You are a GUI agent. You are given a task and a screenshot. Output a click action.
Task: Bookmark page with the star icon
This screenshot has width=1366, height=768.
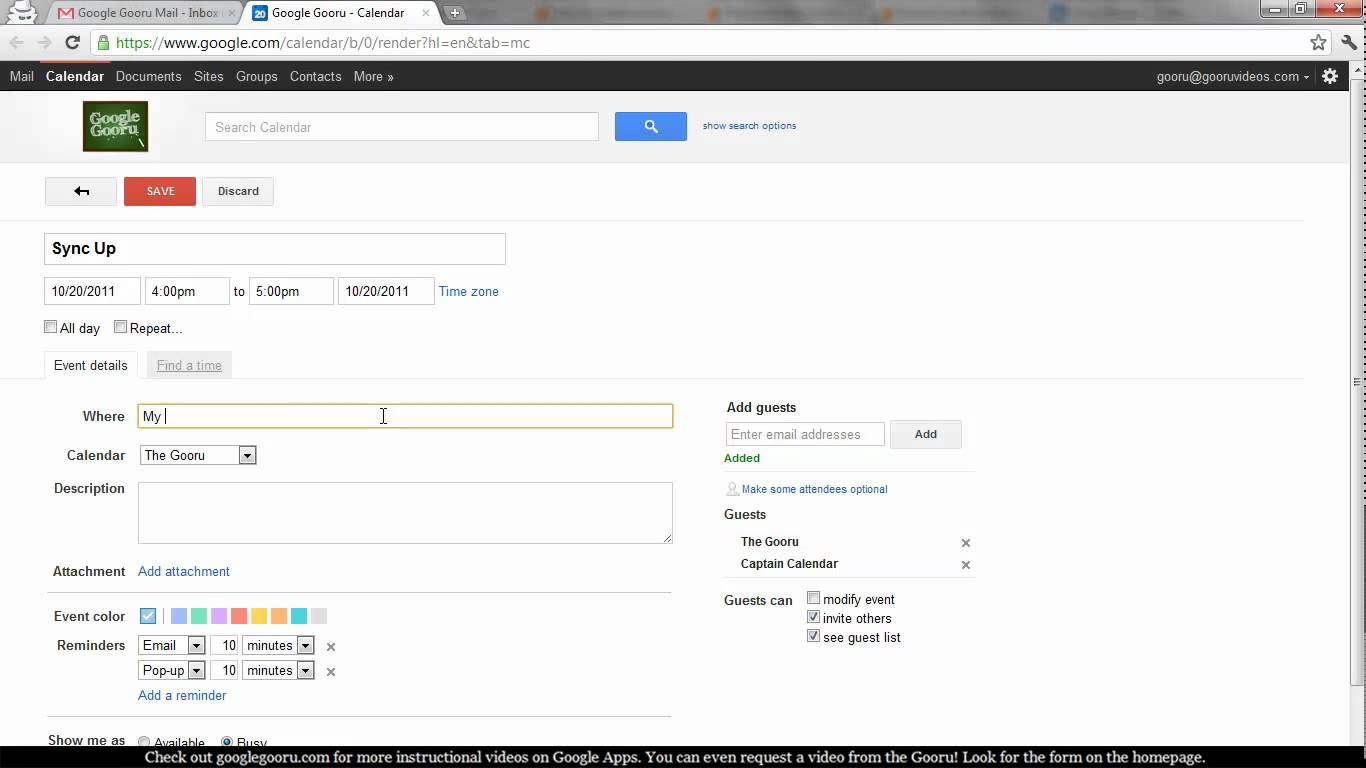click(1318, 43)
